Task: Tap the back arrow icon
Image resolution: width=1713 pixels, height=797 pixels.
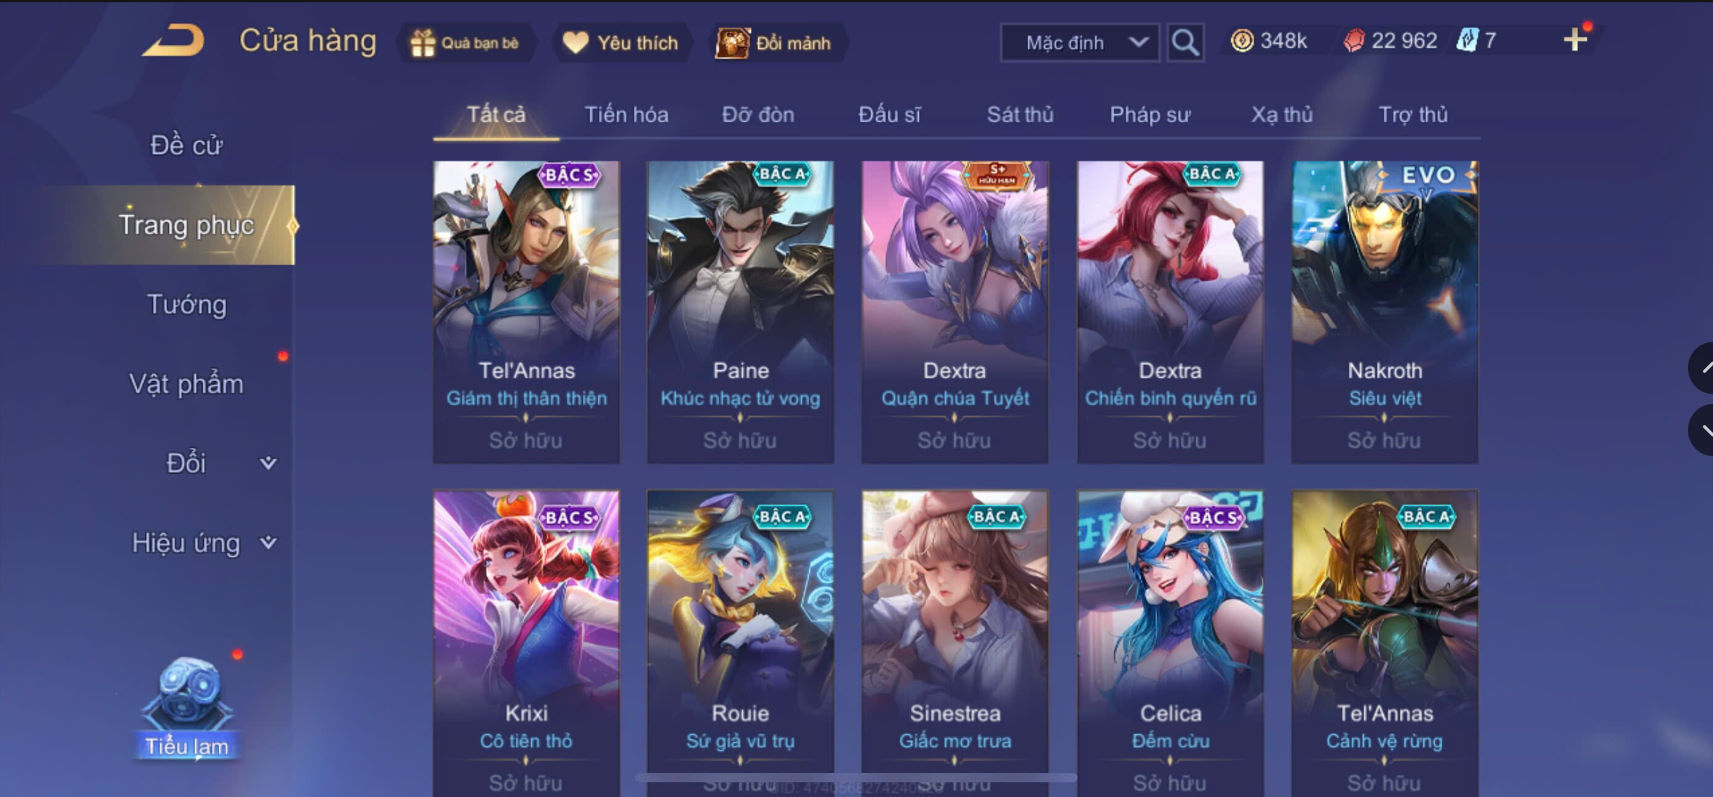Action: (x=173, y=42)
